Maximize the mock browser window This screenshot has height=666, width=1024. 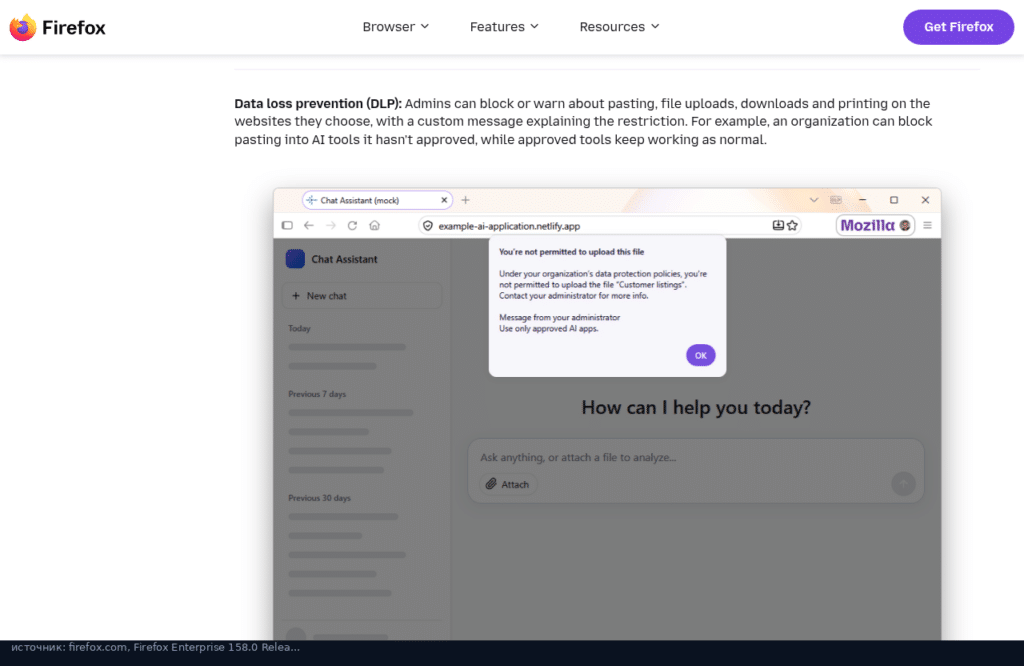894,200
